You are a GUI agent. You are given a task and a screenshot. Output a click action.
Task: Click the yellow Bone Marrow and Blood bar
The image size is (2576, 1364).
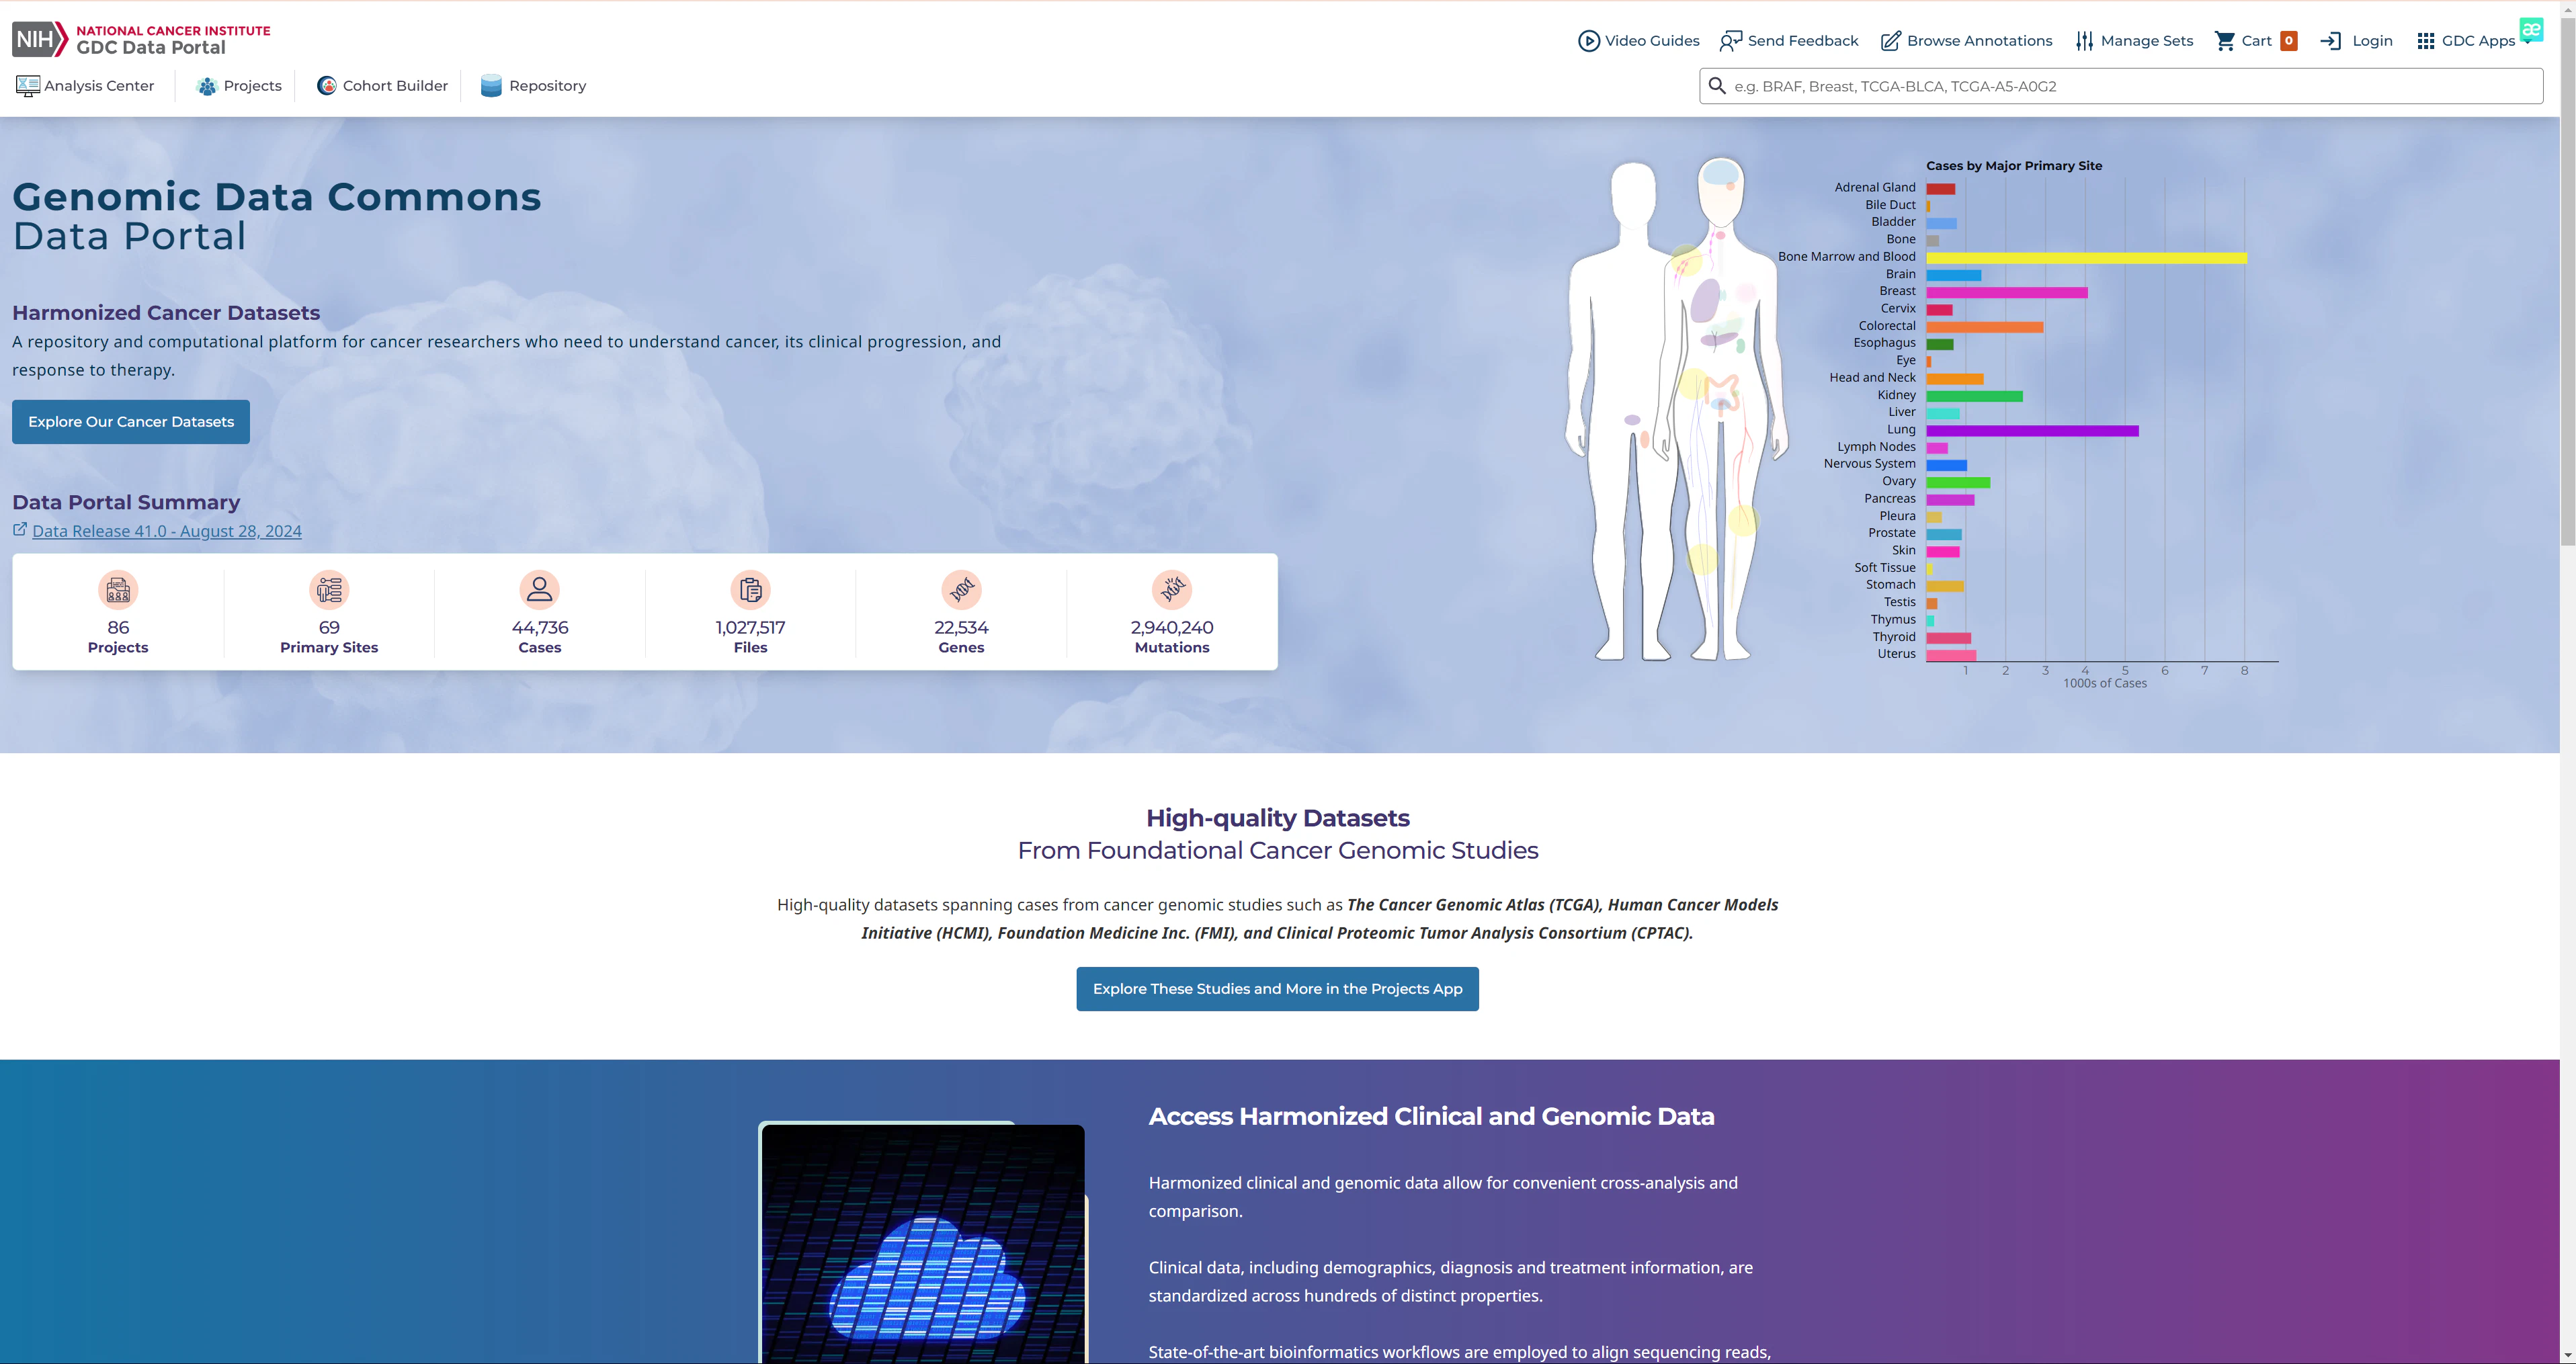[x=2086, y=258]
